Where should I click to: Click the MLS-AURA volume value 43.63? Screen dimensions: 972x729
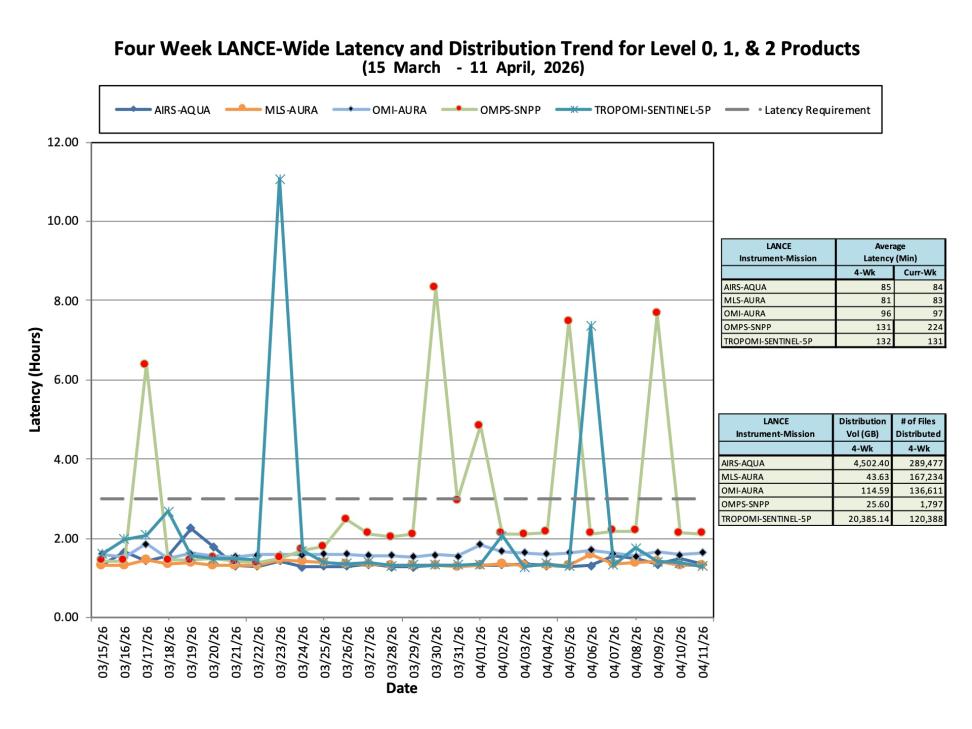tap(877, 477)
